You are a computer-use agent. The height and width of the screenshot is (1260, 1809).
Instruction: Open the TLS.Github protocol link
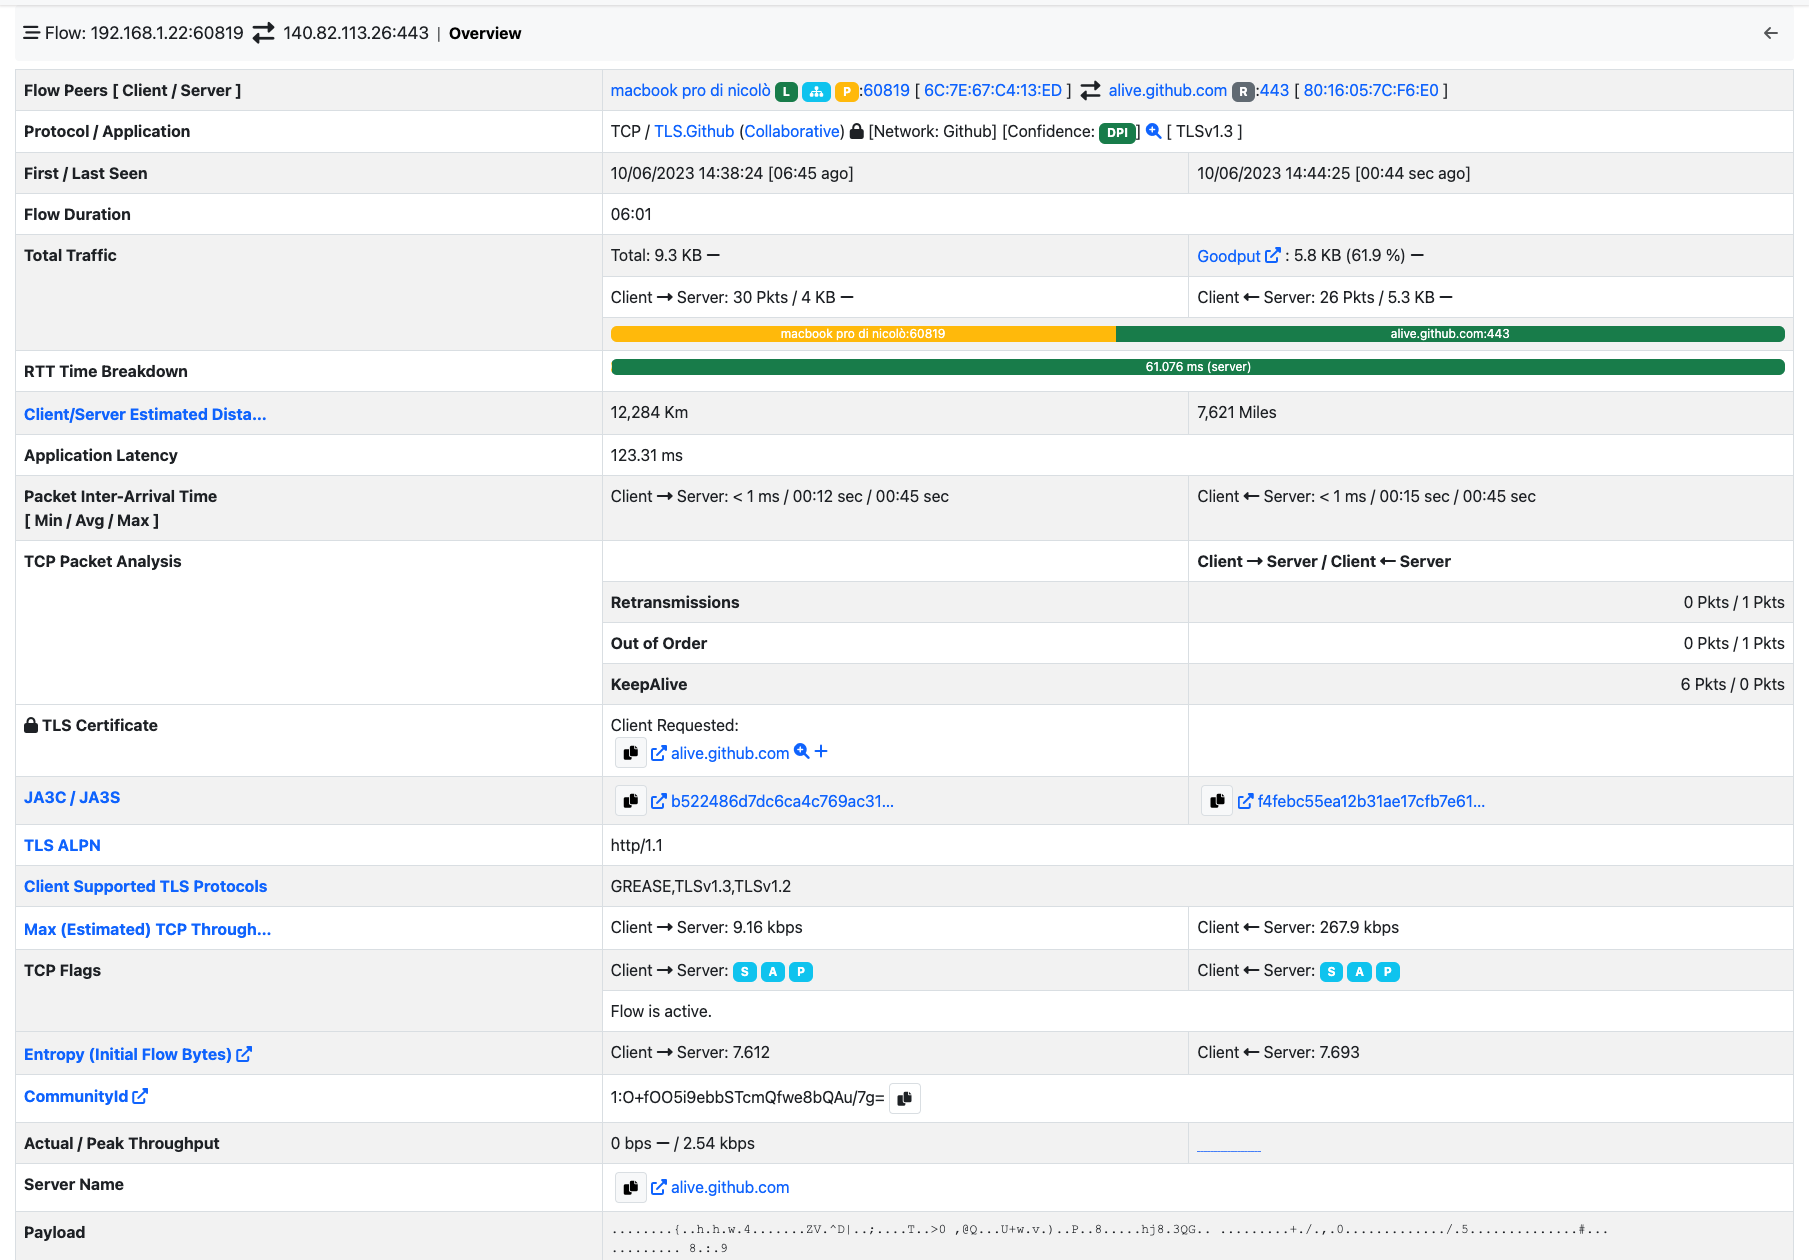[x=694, y=131]
